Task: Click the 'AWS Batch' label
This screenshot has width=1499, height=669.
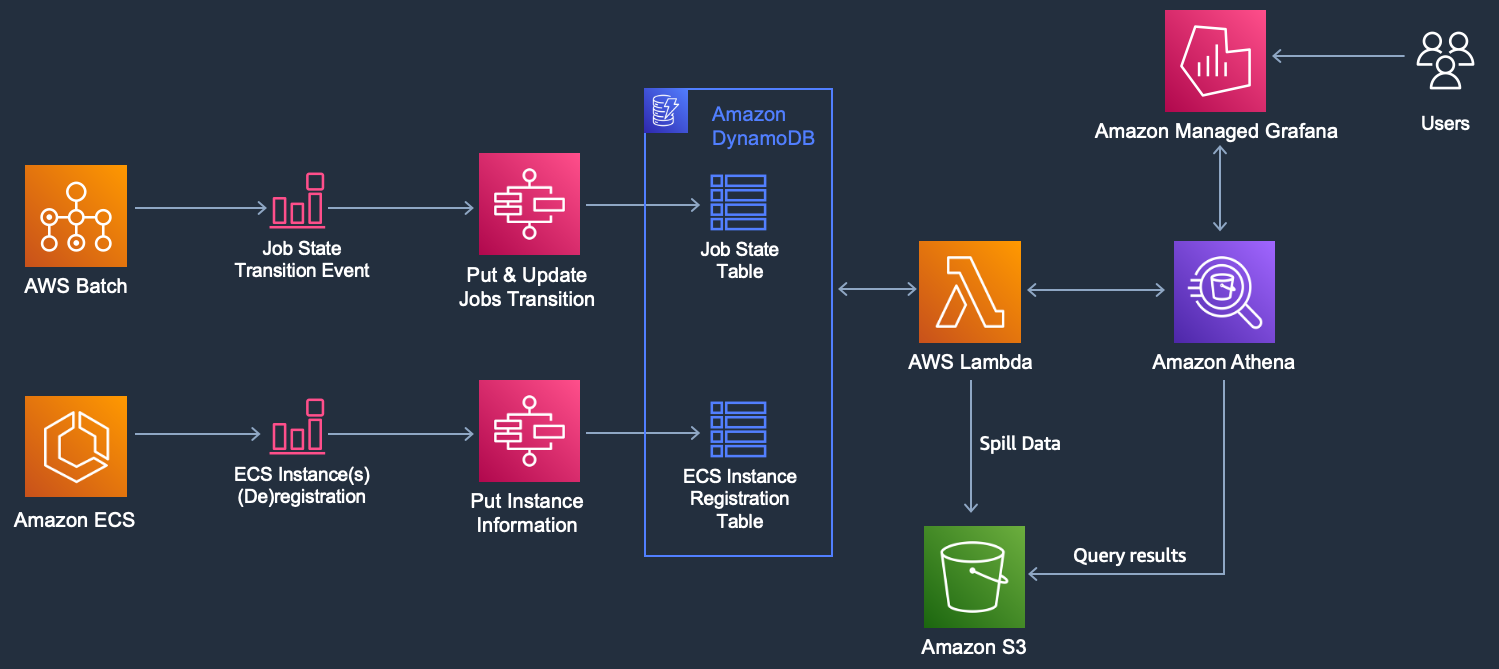Action: click(76, 287)
